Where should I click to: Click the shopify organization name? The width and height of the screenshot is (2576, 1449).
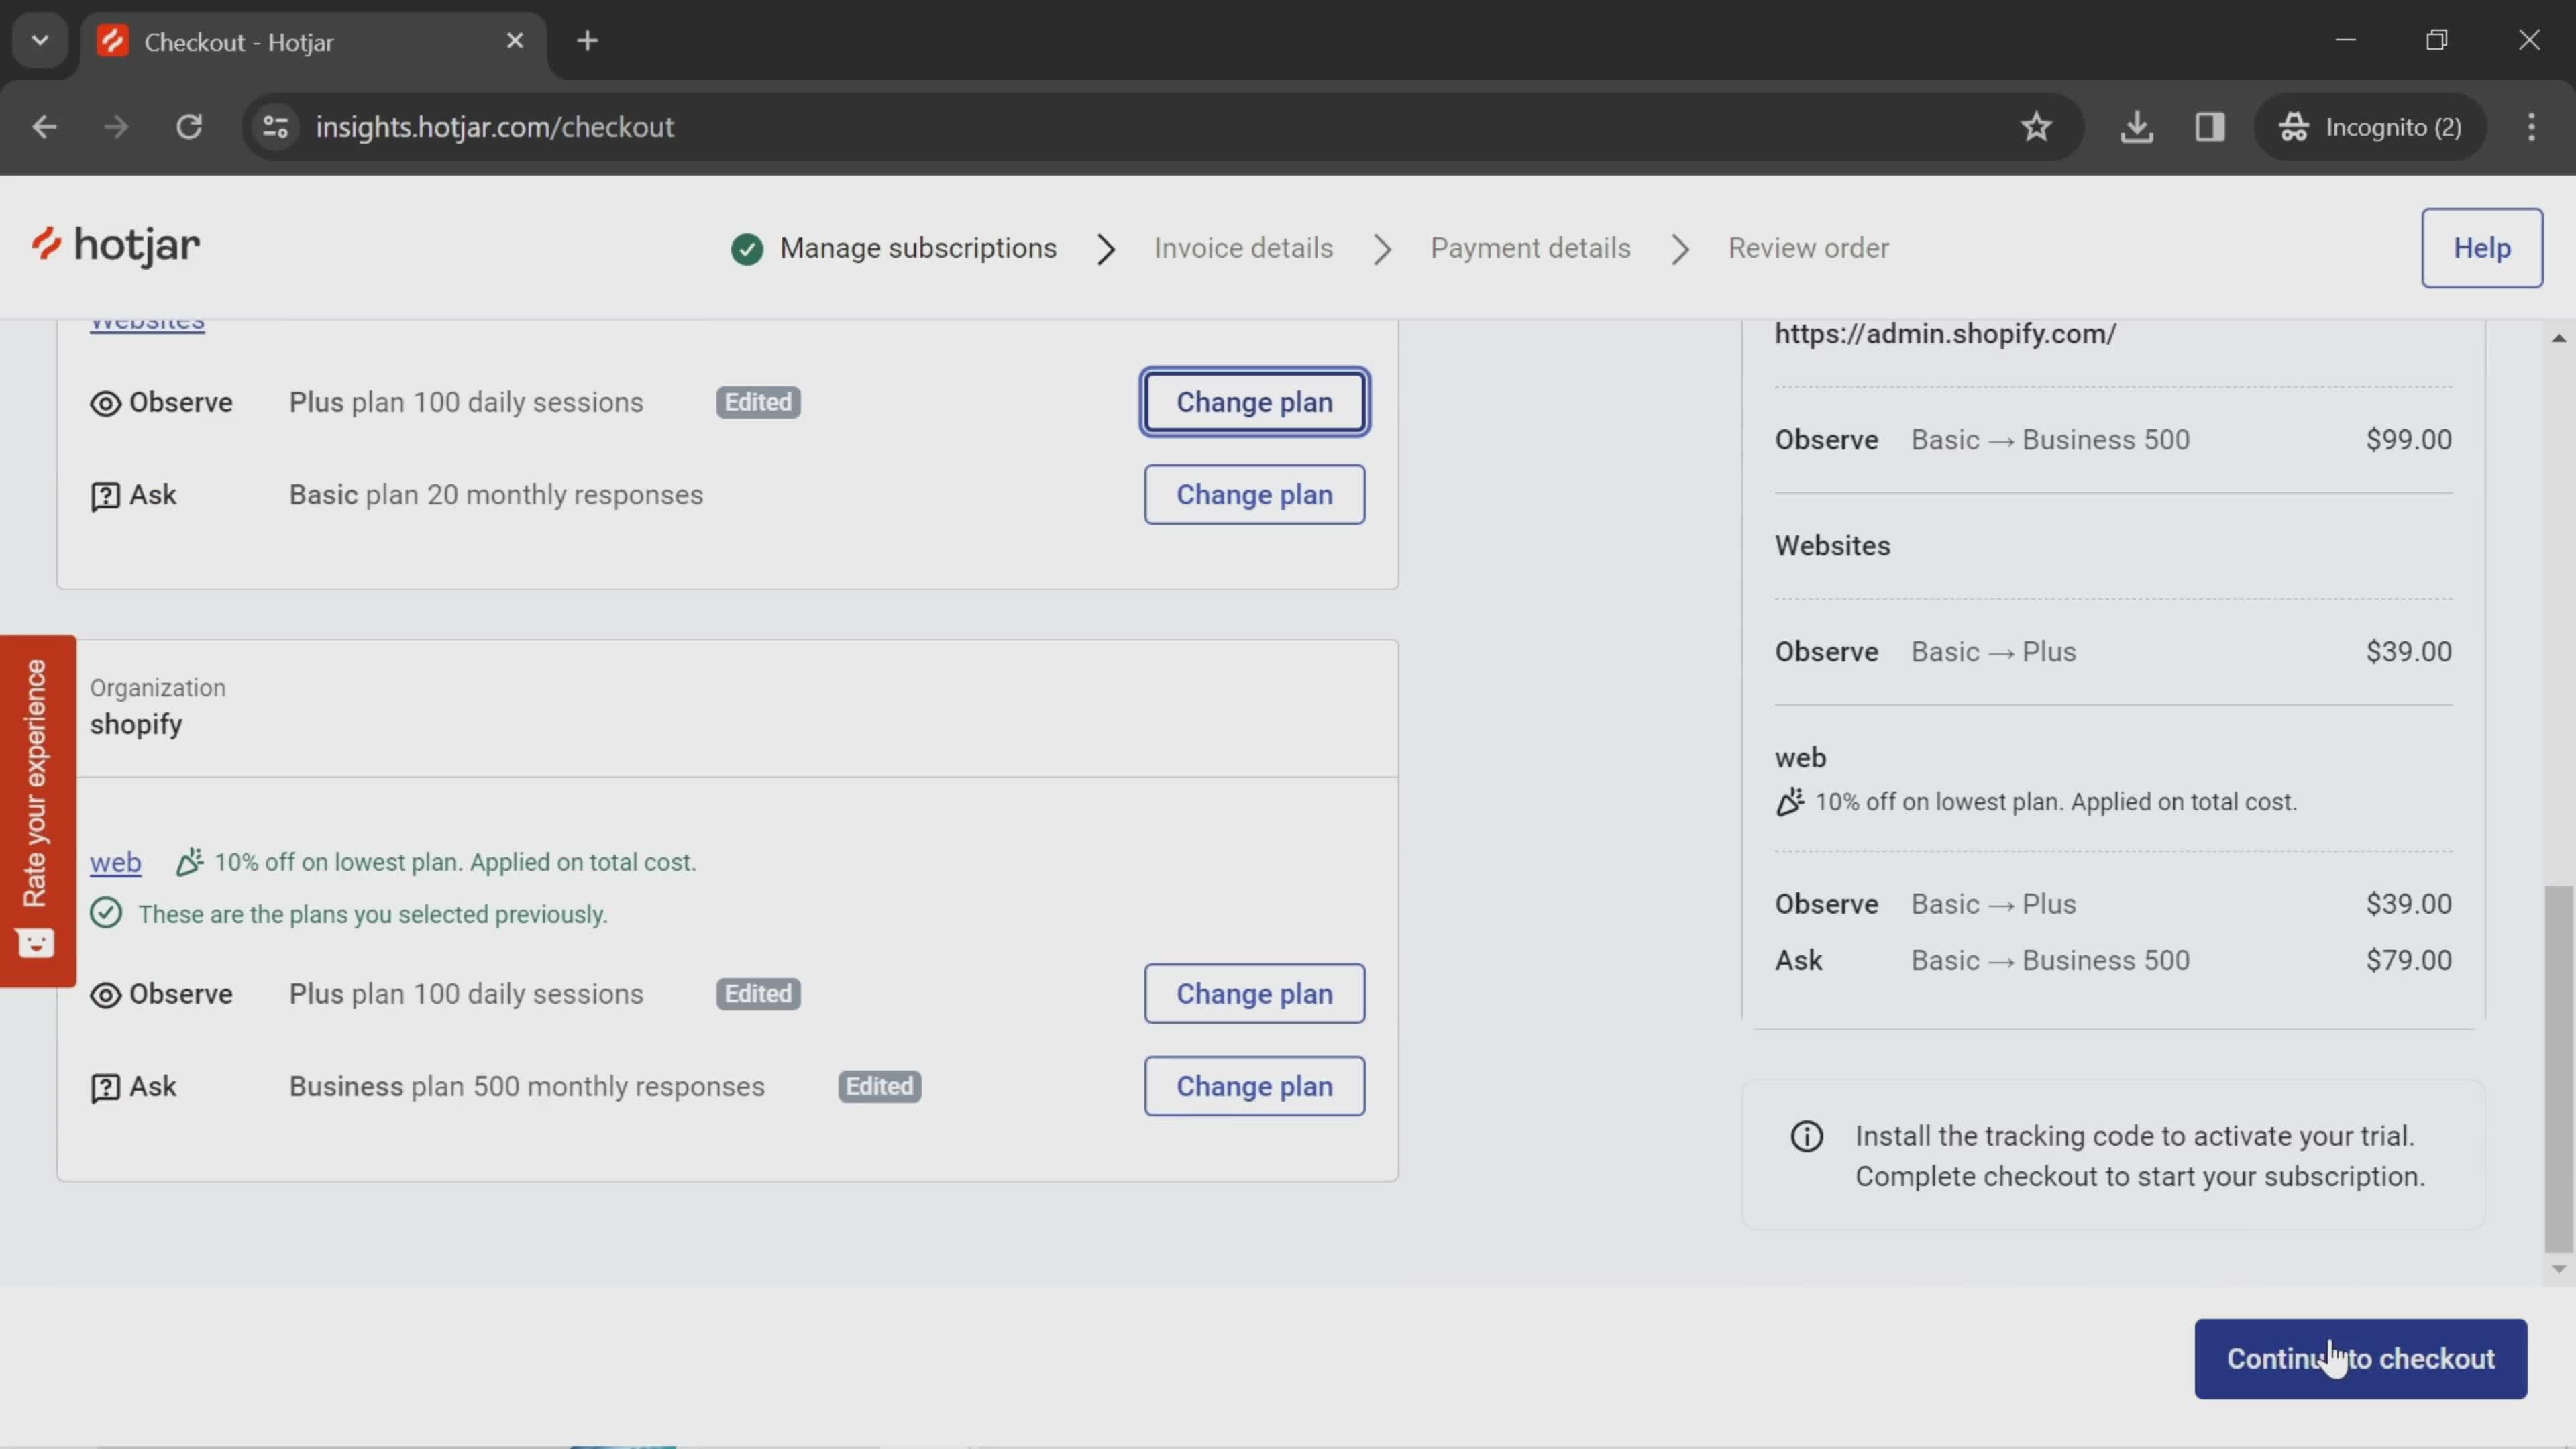pos(136,724)
